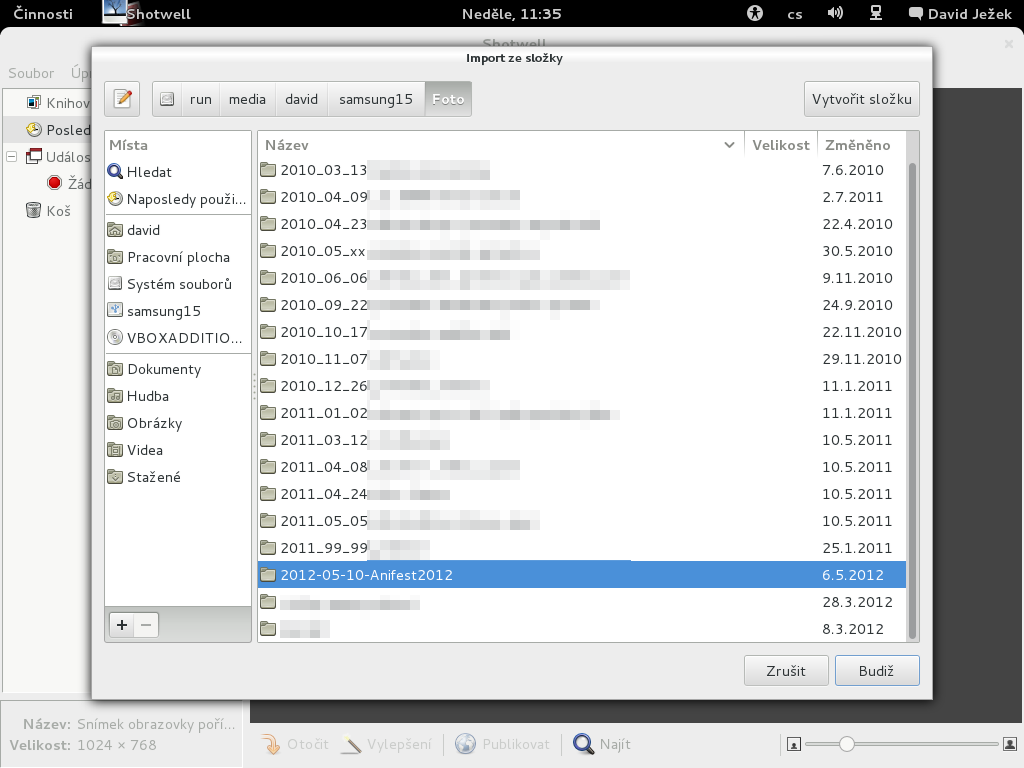
Task: Open the Obrázky bookmark in sidebar
Action: (178, 423)
